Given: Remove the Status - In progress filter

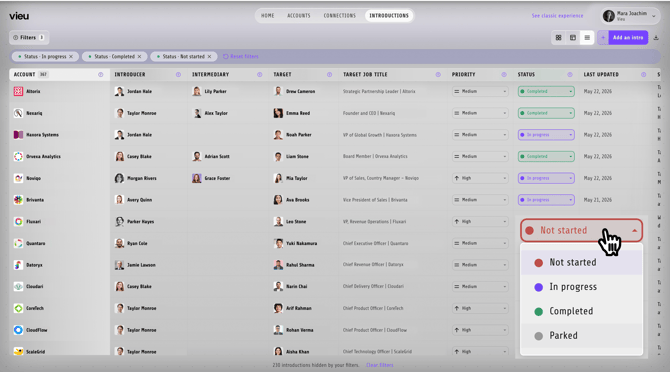Looking at the screenshot, I should pos(71,56).
